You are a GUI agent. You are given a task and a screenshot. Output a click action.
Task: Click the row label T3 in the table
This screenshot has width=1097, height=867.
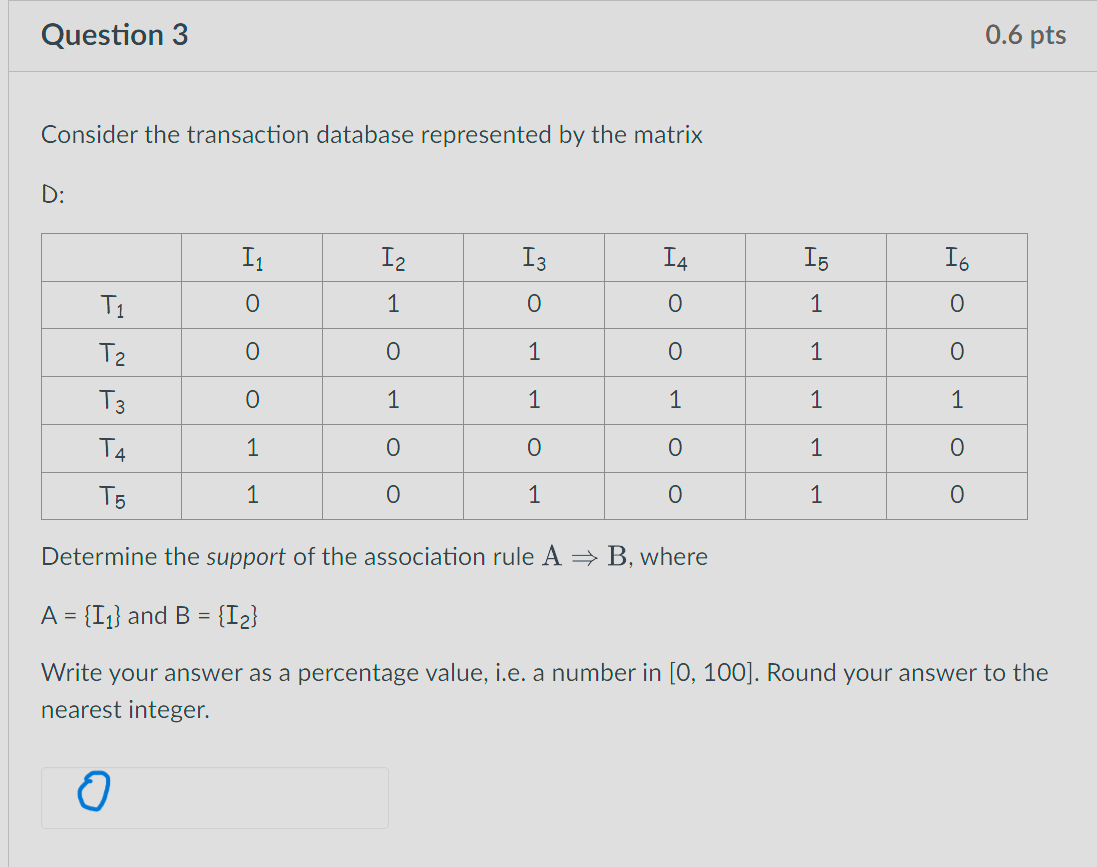pyautogui.click(x=108, y=400)
